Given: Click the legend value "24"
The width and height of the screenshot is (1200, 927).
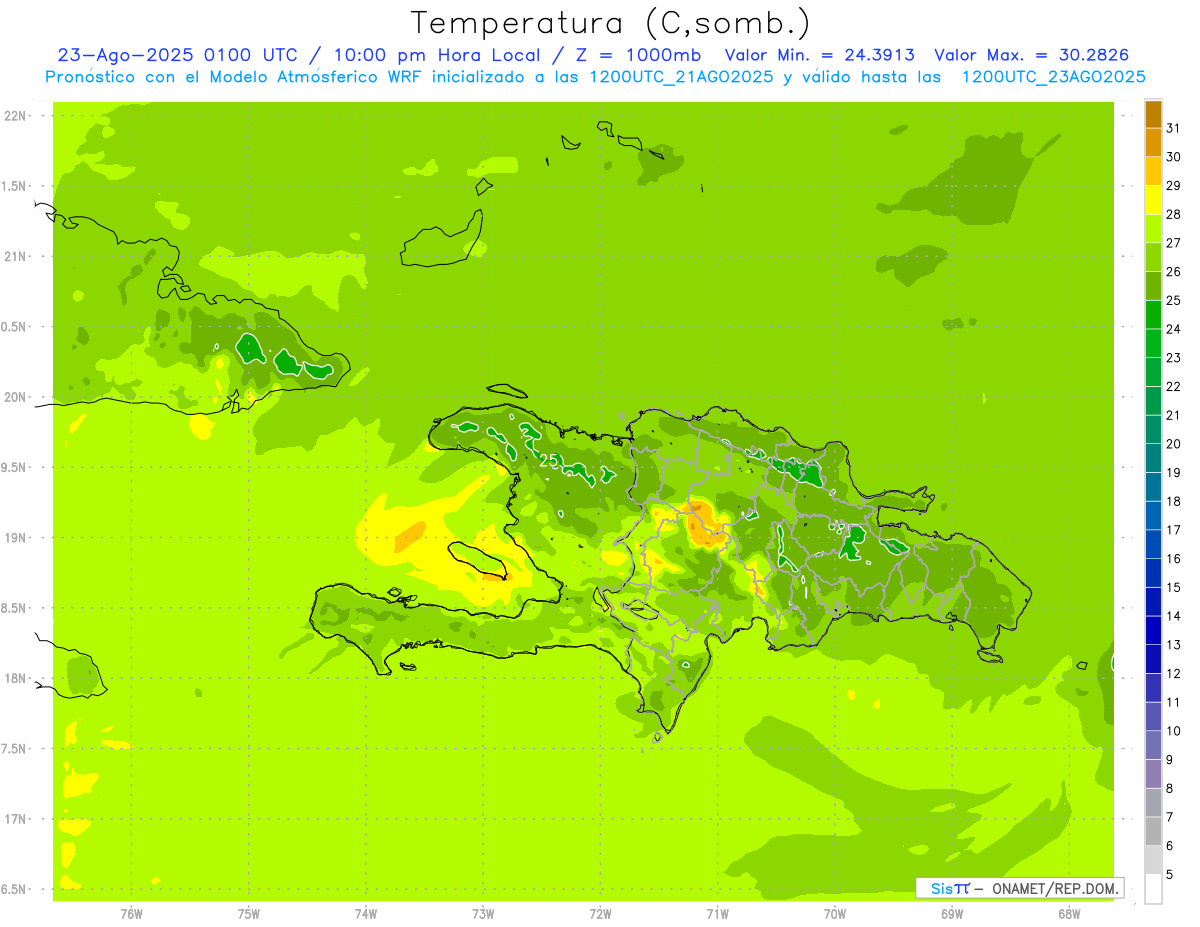Looking at the screenshot, I should click(x=1173, y=329).
